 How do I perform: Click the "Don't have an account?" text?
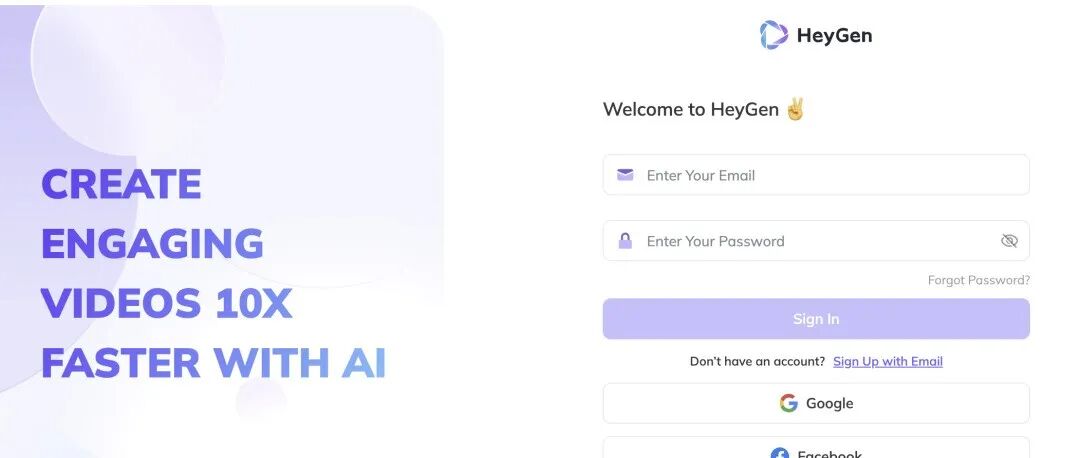[x=757, y=361]
